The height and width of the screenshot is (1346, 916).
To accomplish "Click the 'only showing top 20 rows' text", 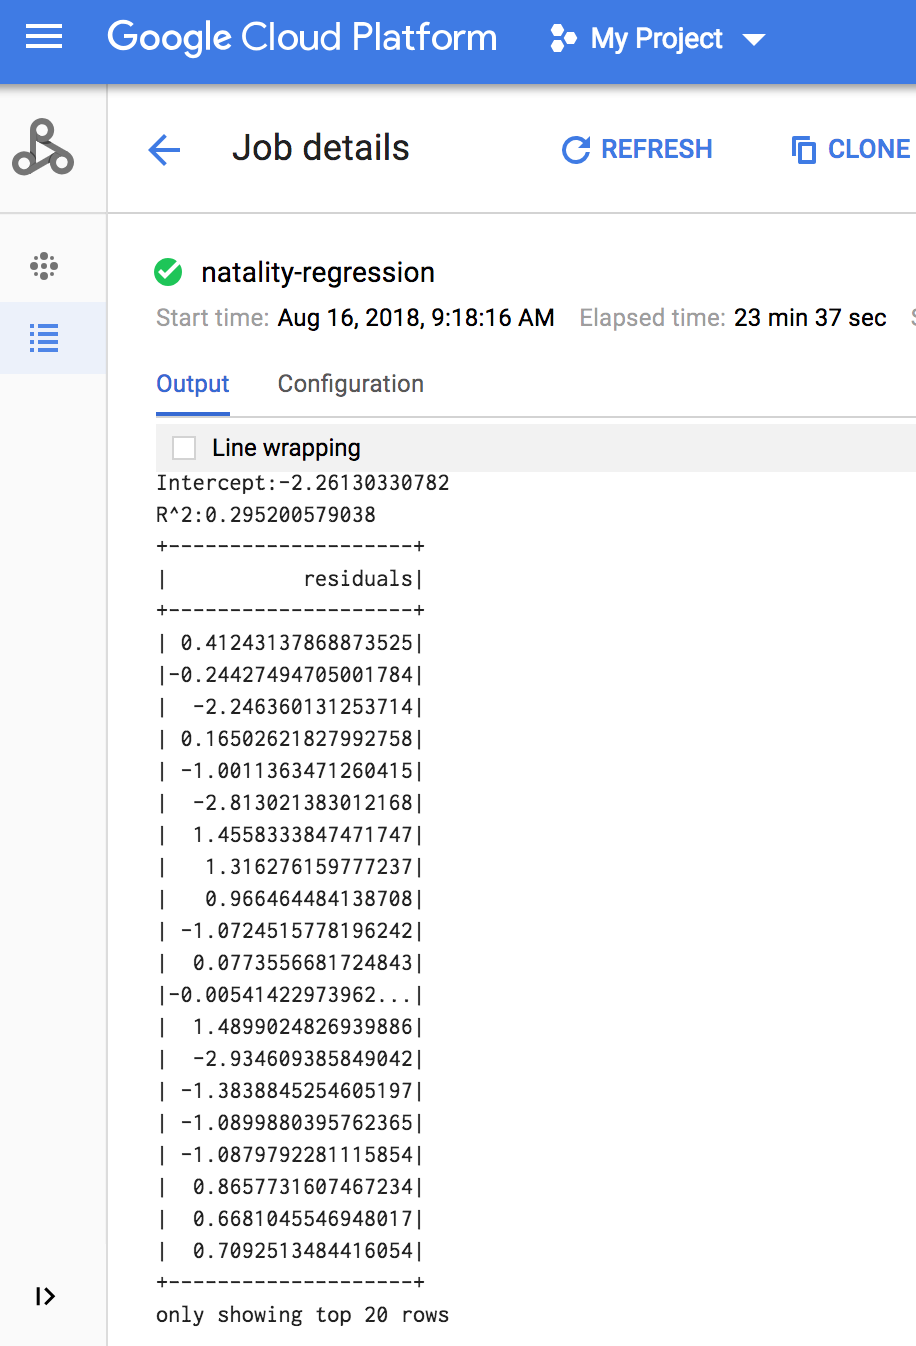I will point(302,1315).
